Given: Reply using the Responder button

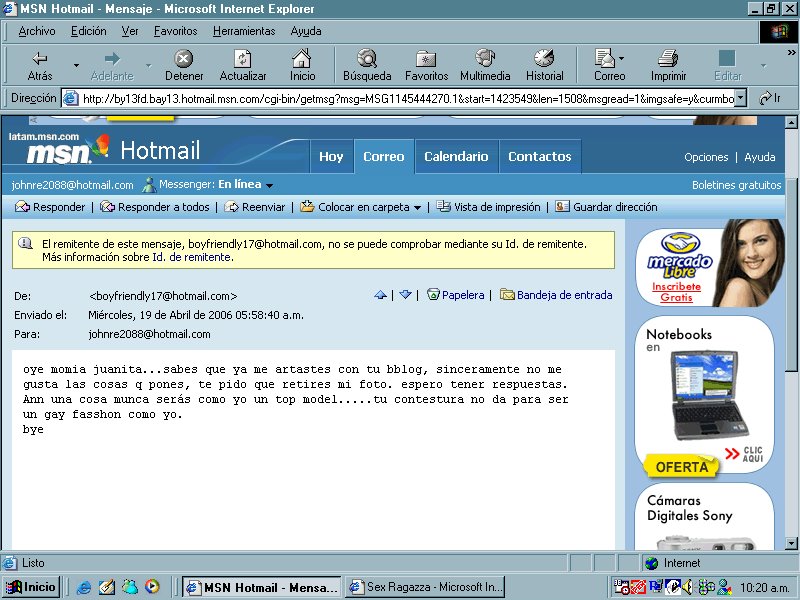Looking at the screenshot, I should pyautogui.click(x=50, y=207).
